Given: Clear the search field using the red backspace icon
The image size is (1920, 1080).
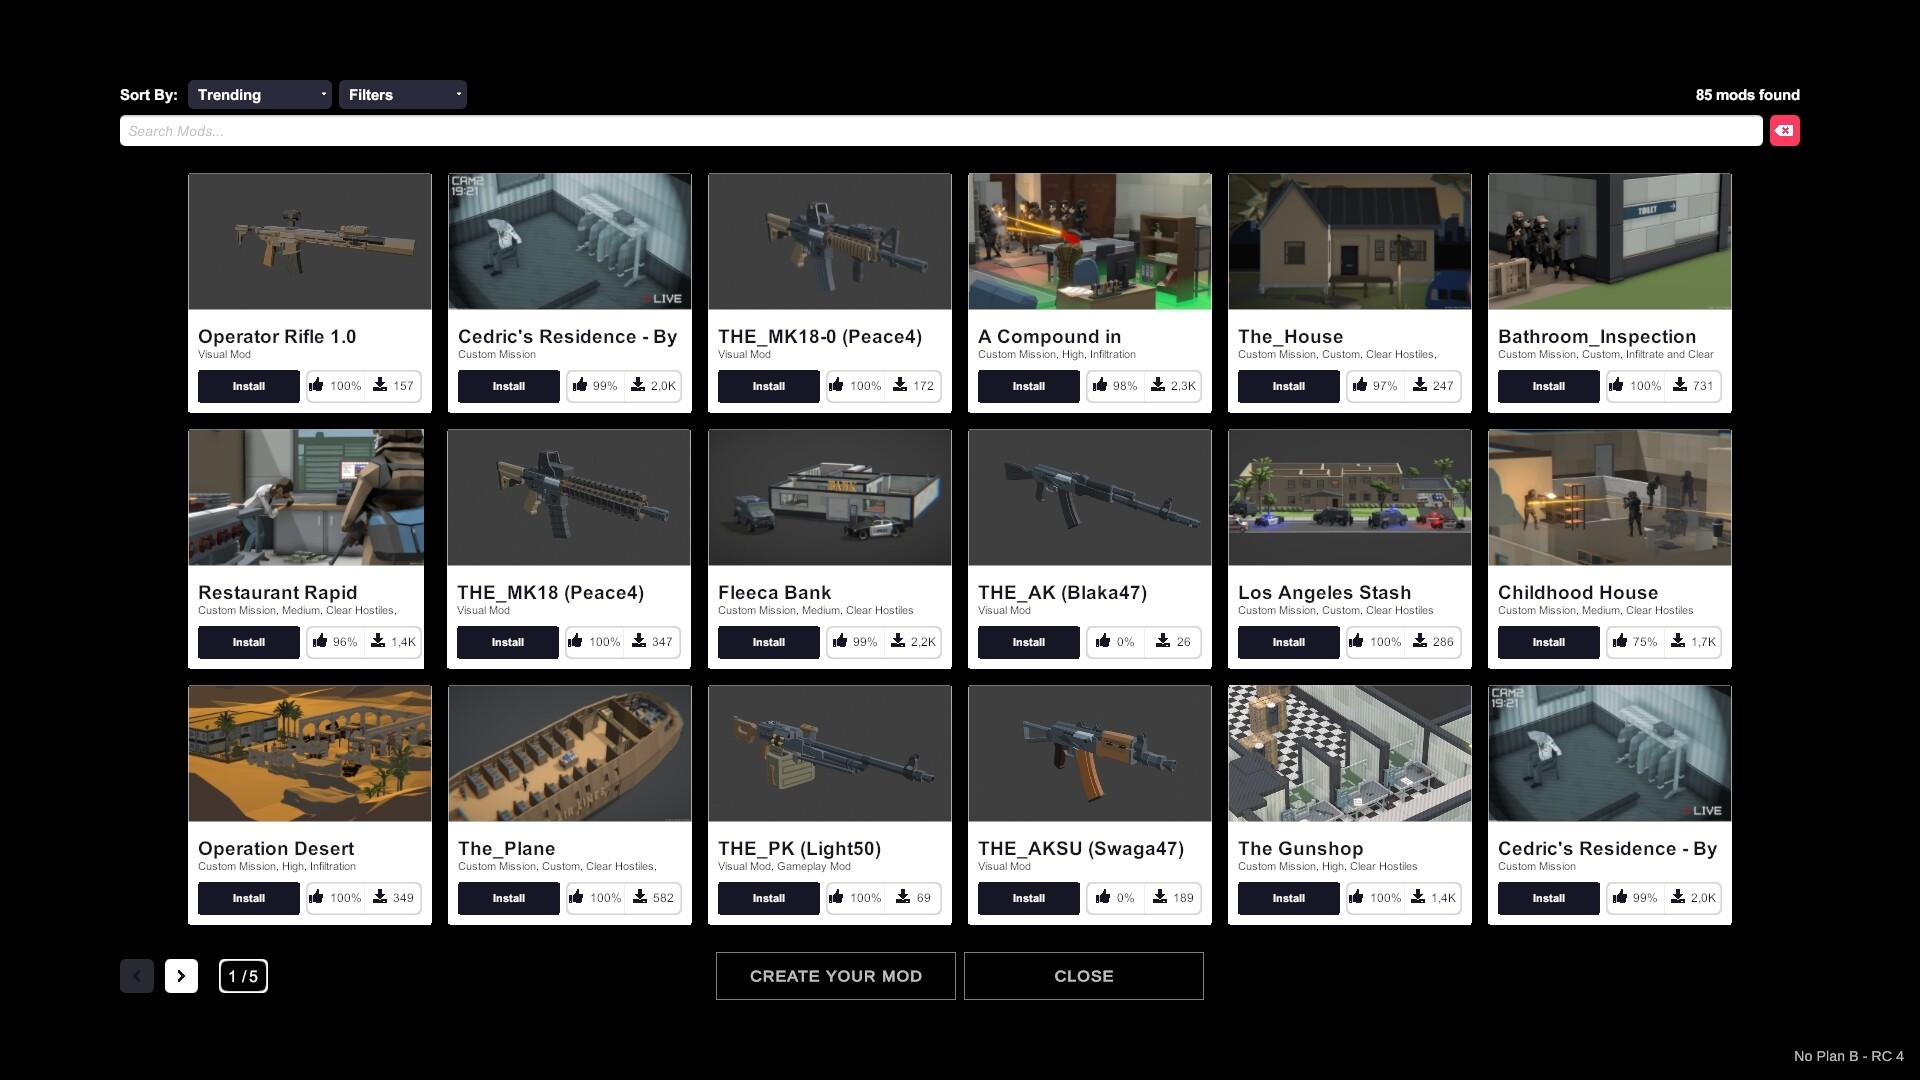Looking at the screenshot, I should coord(1786,130).
